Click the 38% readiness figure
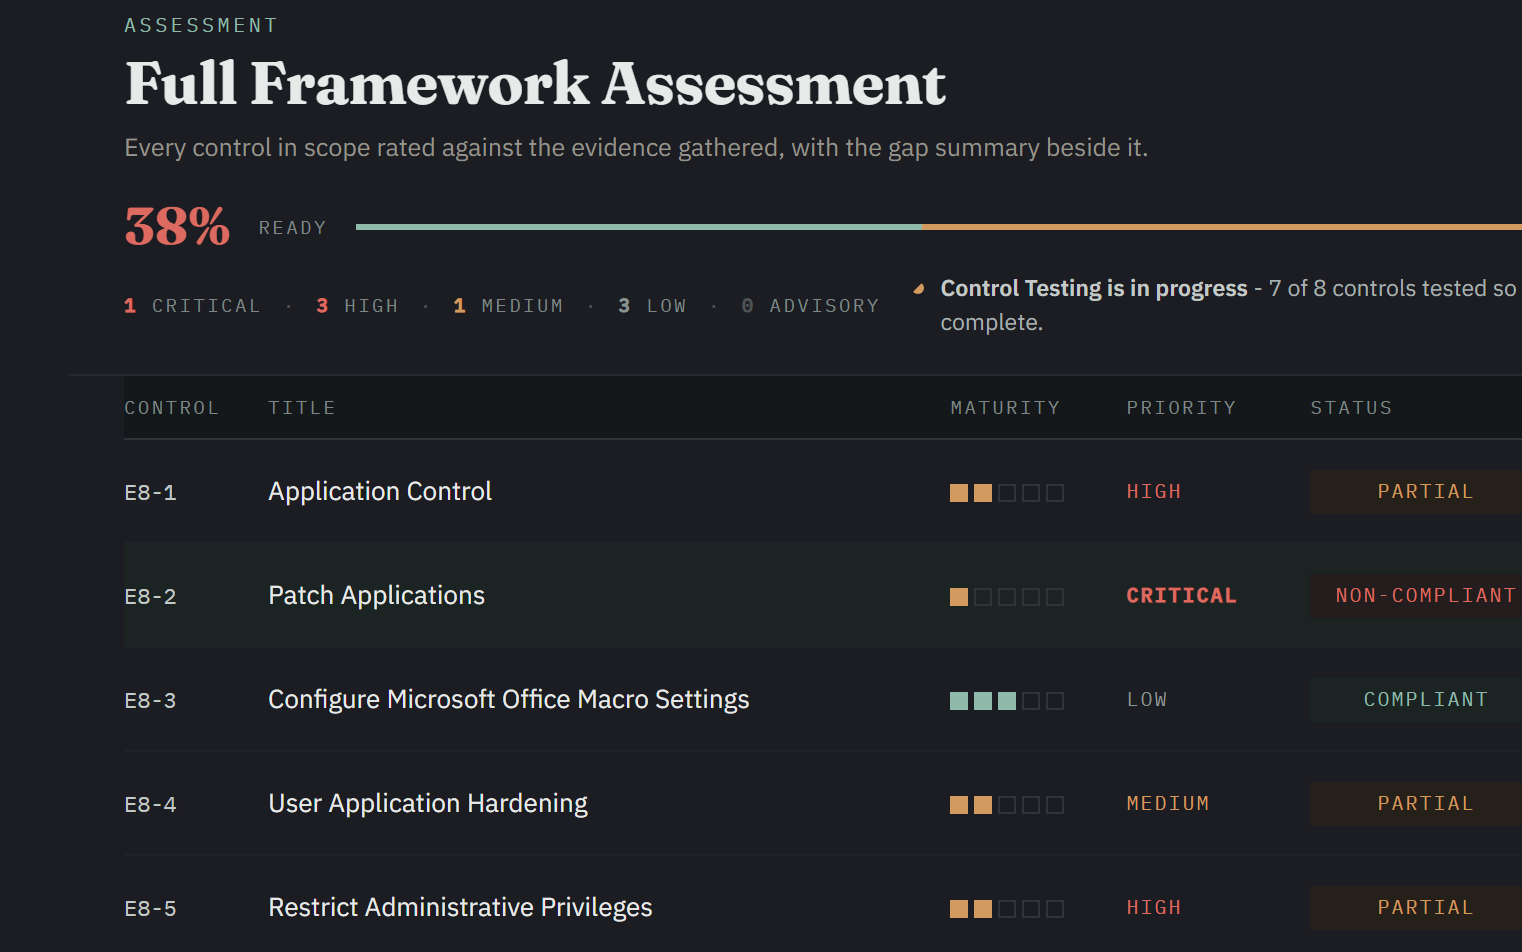Image resolution: width=1522 pixels, height=952 pixels. [x=177, y=227]
